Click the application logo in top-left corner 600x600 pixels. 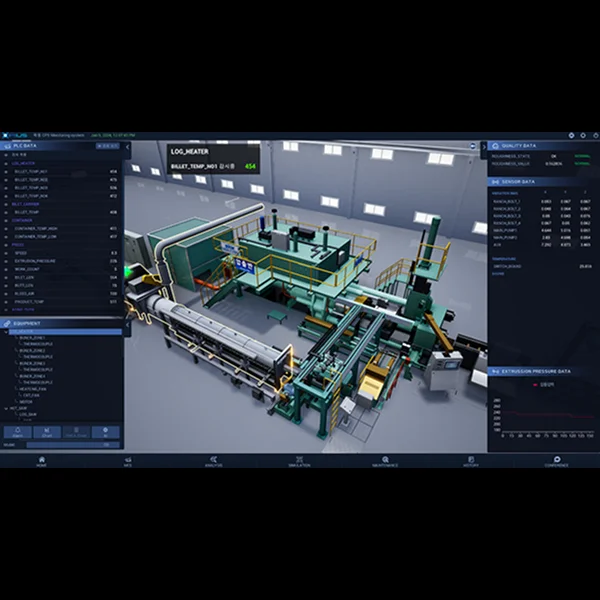tap(15, 135)
